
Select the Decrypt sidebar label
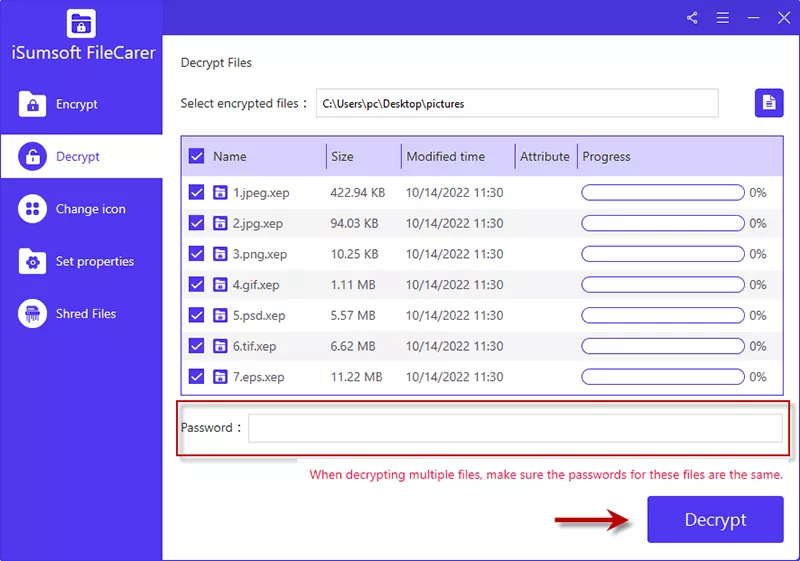78,157
